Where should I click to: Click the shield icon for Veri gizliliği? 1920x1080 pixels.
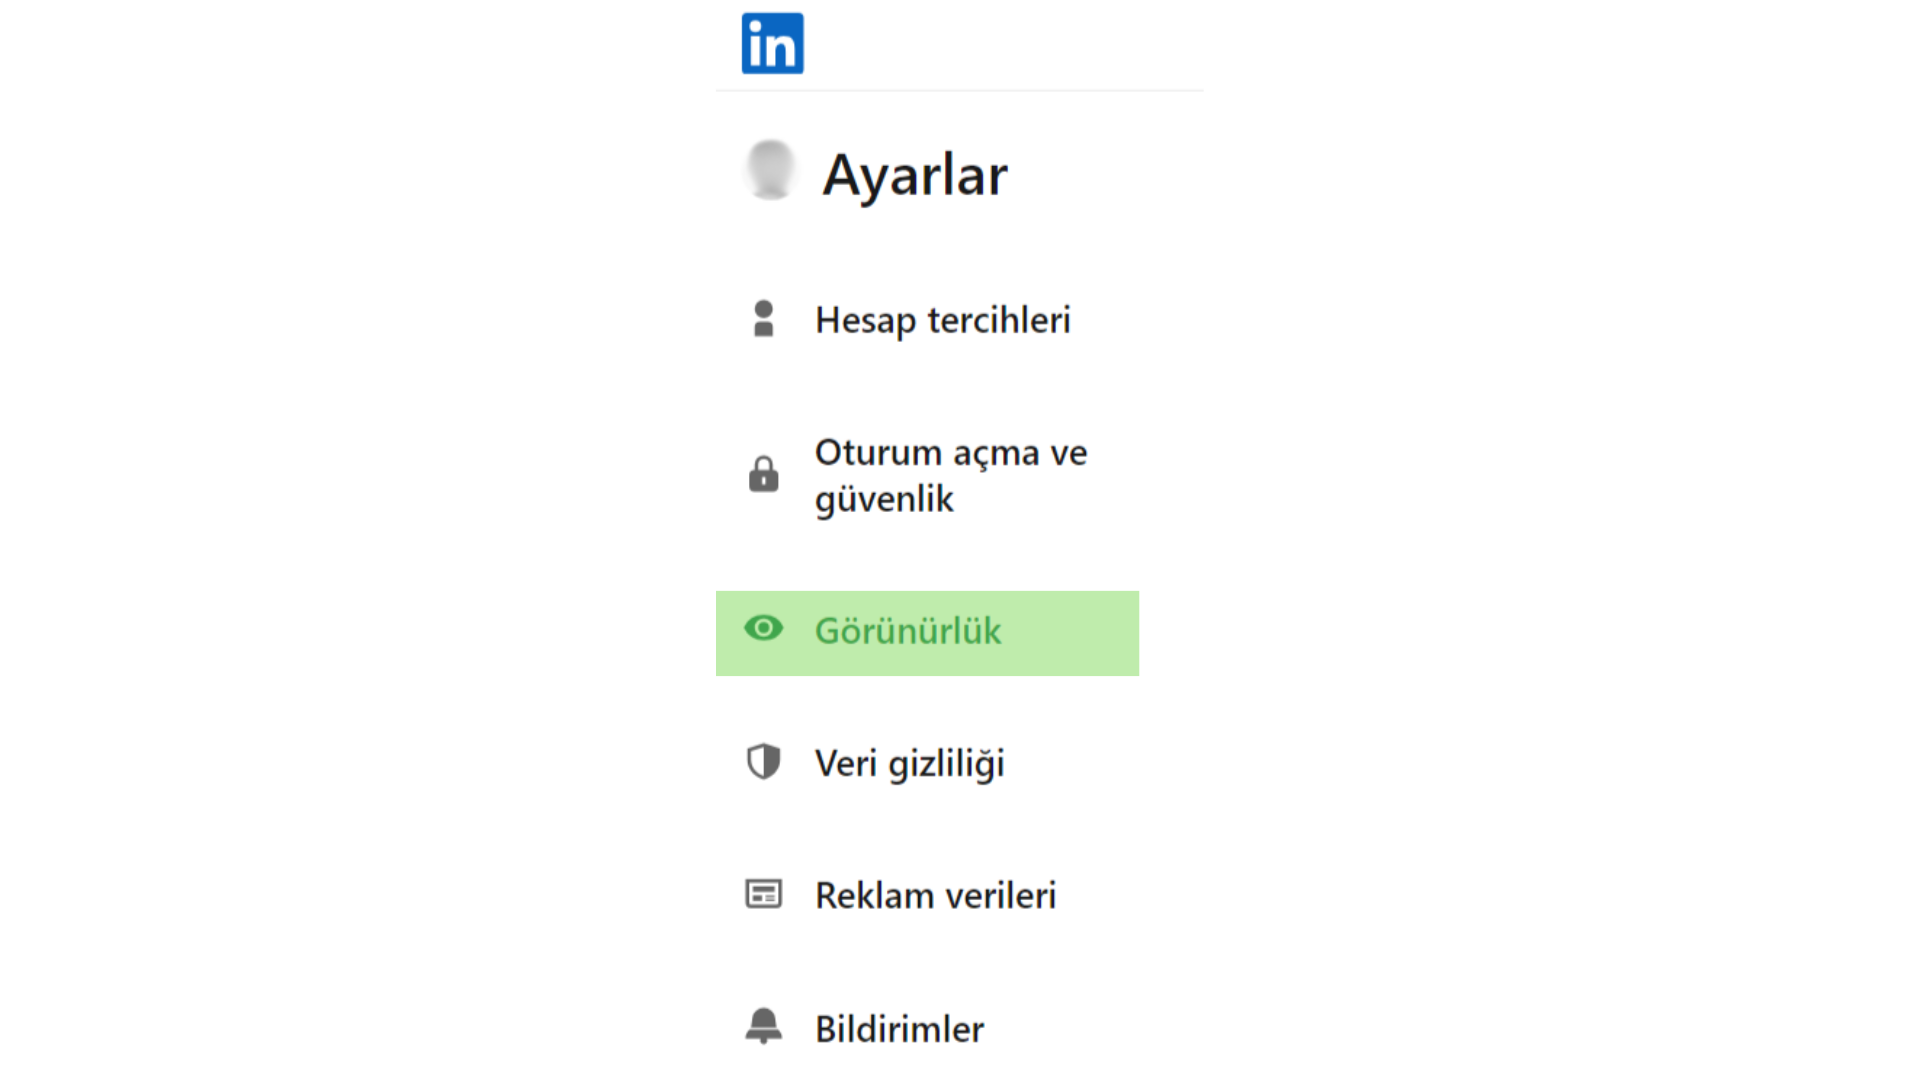point(763,762)
